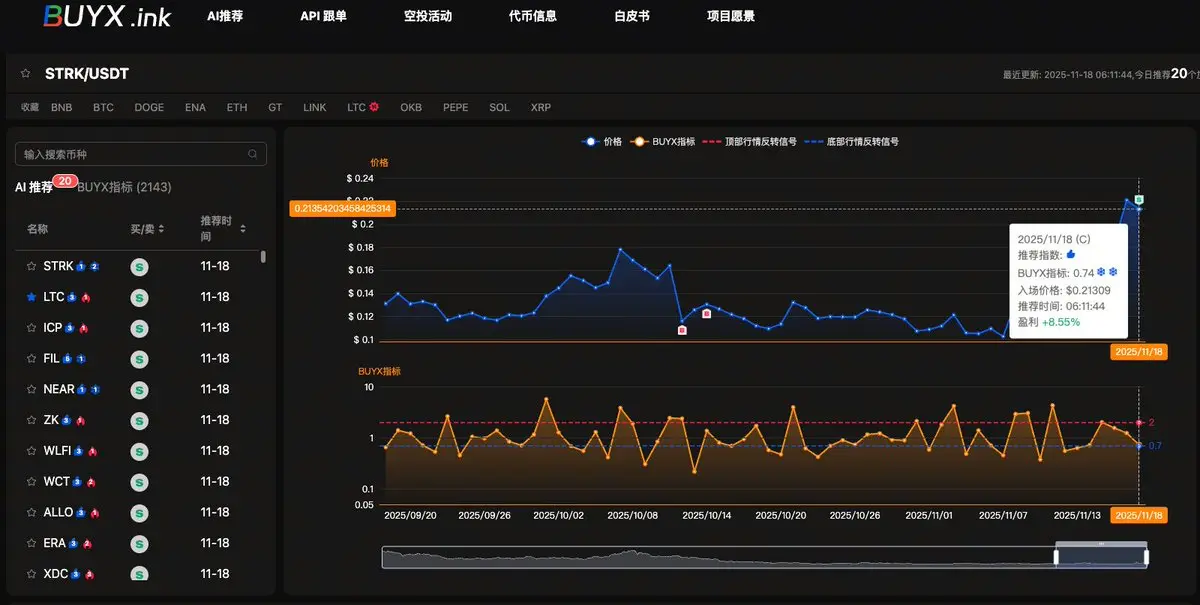Click LTC green S sell badge

coord(140,297)
